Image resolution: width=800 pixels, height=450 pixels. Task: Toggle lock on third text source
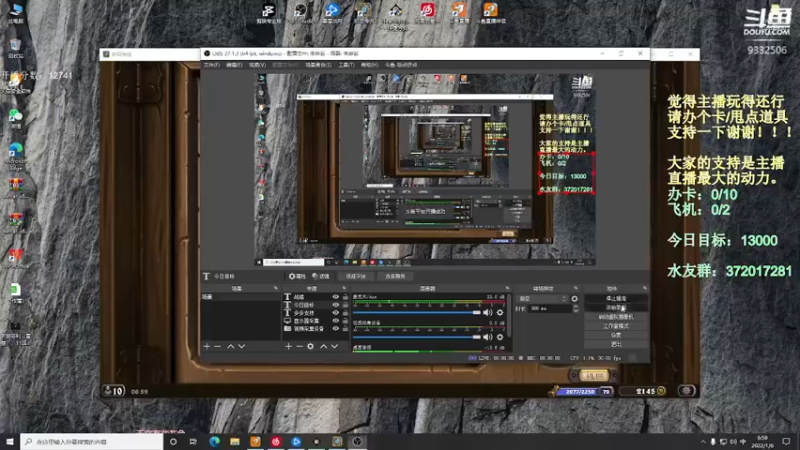pos(345,313)
